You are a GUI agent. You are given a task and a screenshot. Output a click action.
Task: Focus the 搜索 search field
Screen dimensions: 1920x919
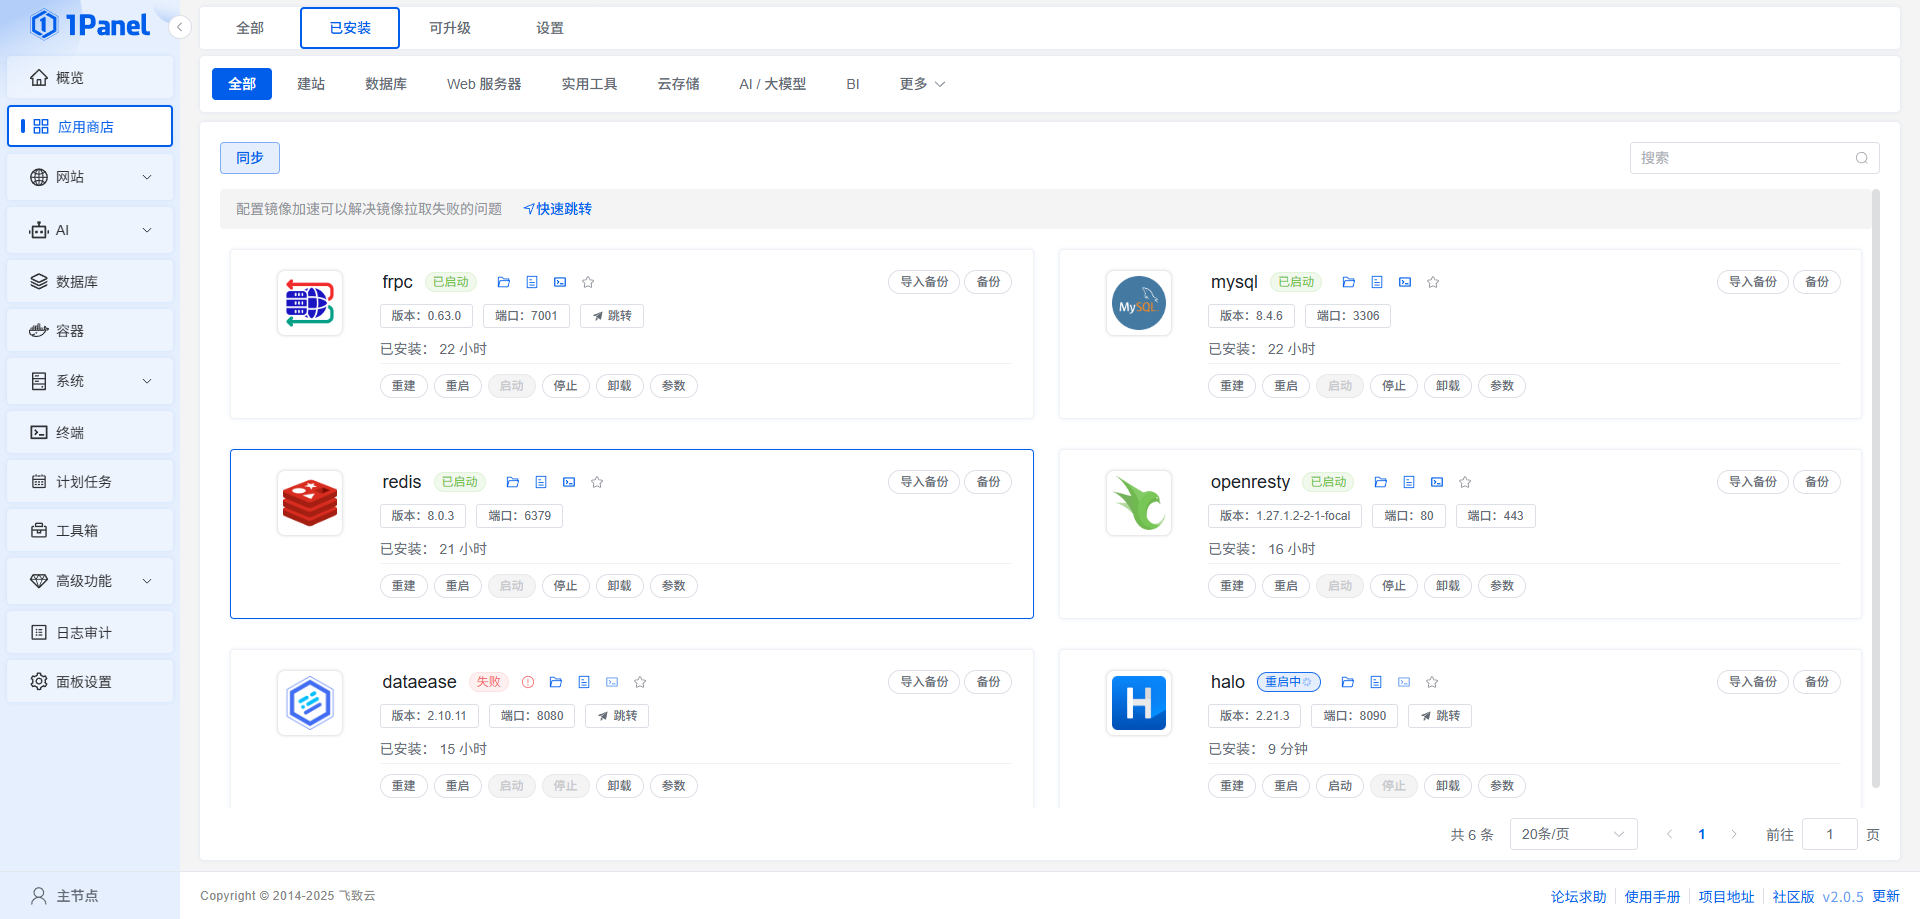pos(1754,158)
